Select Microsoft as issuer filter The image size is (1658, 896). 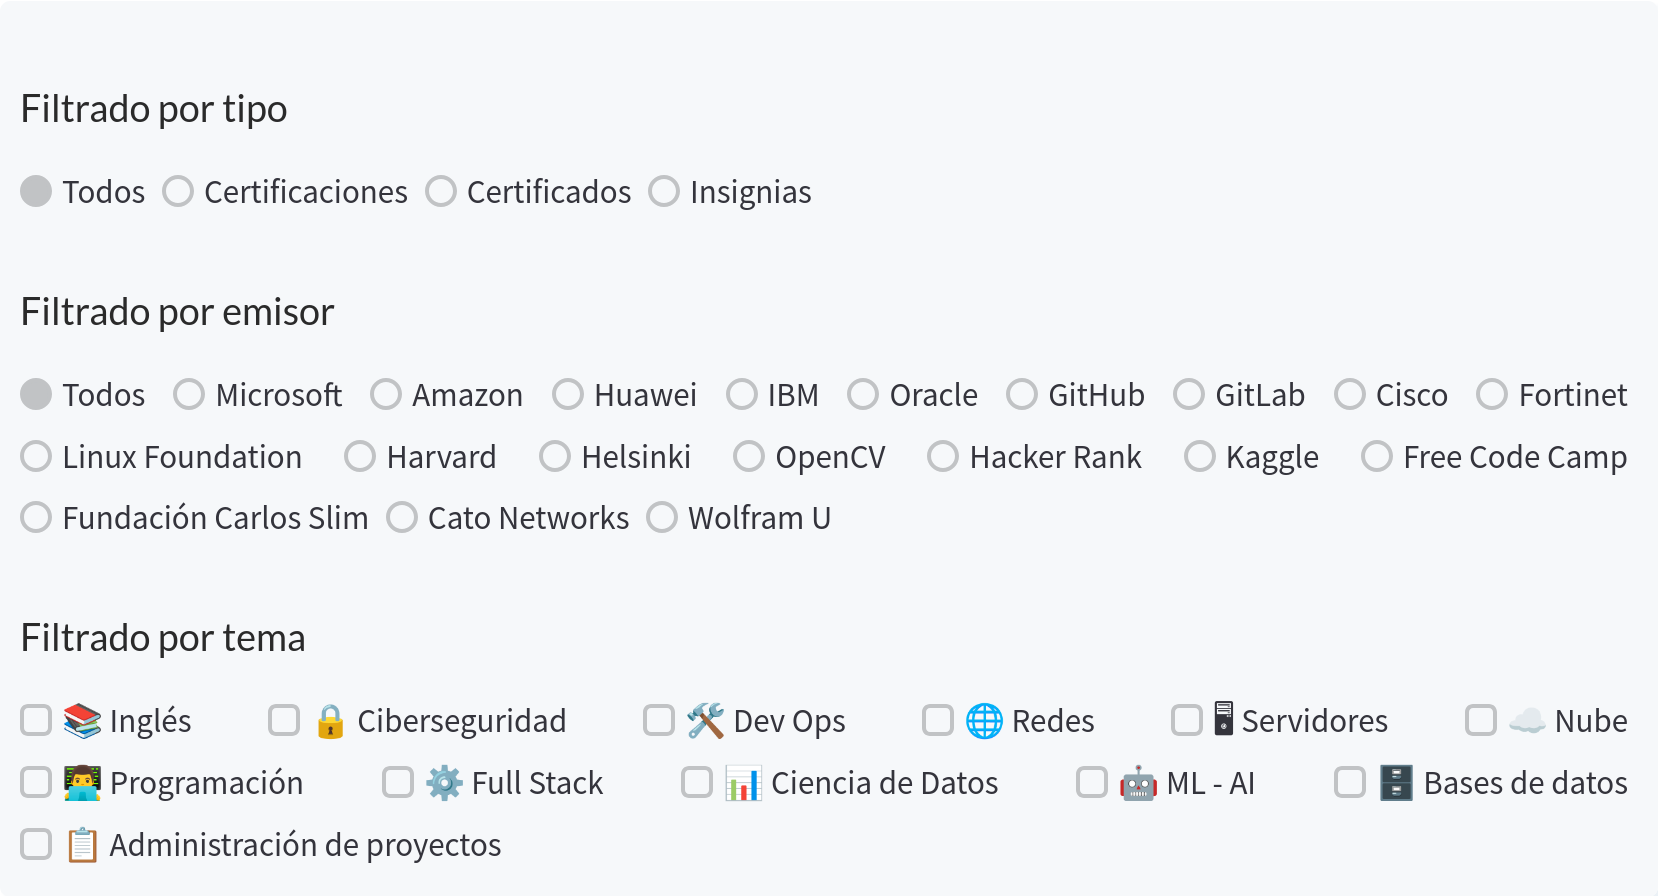(189, 394)
